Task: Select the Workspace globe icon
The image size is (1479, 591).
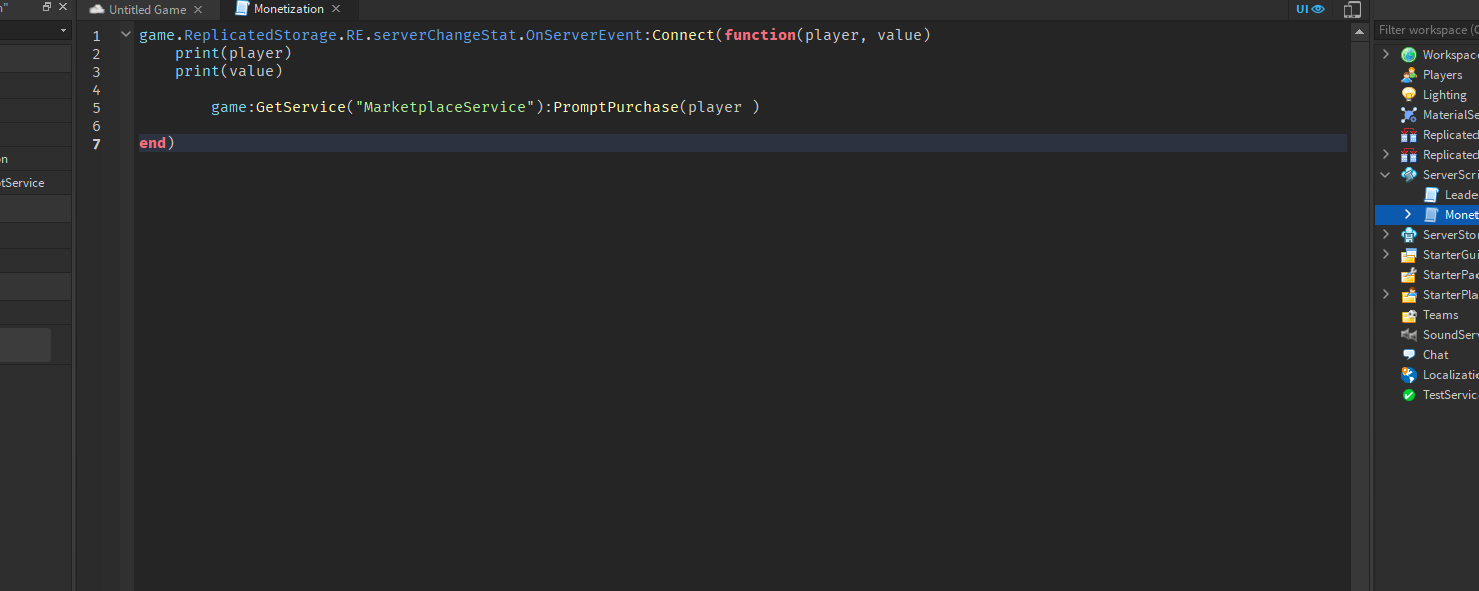Action: click(1409, 54)
